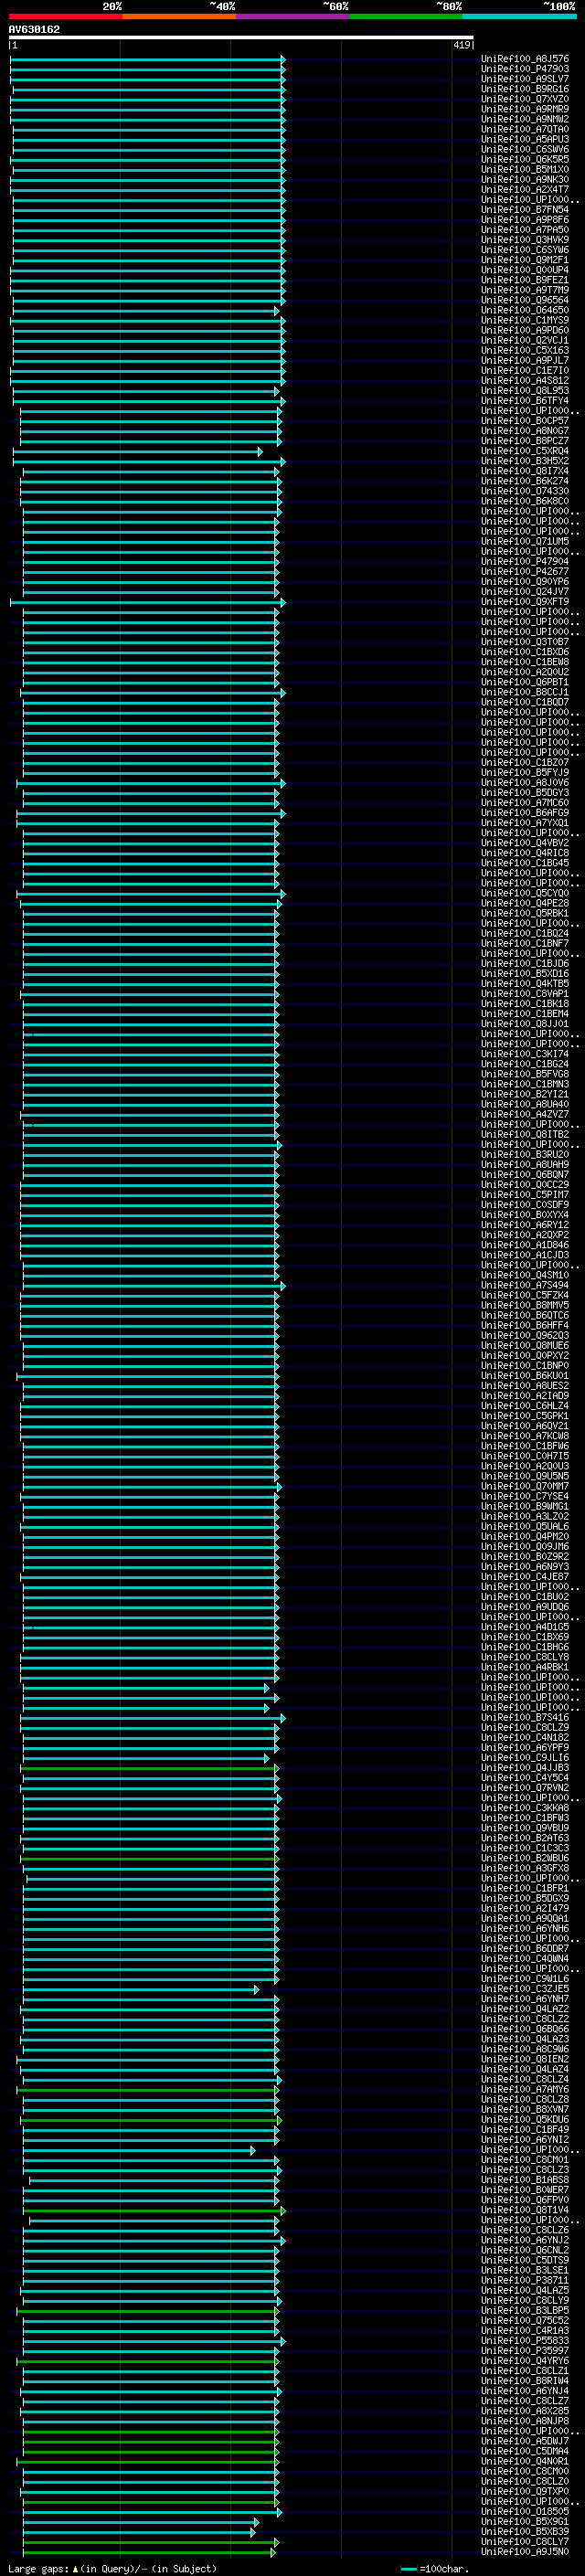Select the UniRef100_A7KCW8 label
The height and width of the screenshot is (2576, 585).
point(525,1436)
